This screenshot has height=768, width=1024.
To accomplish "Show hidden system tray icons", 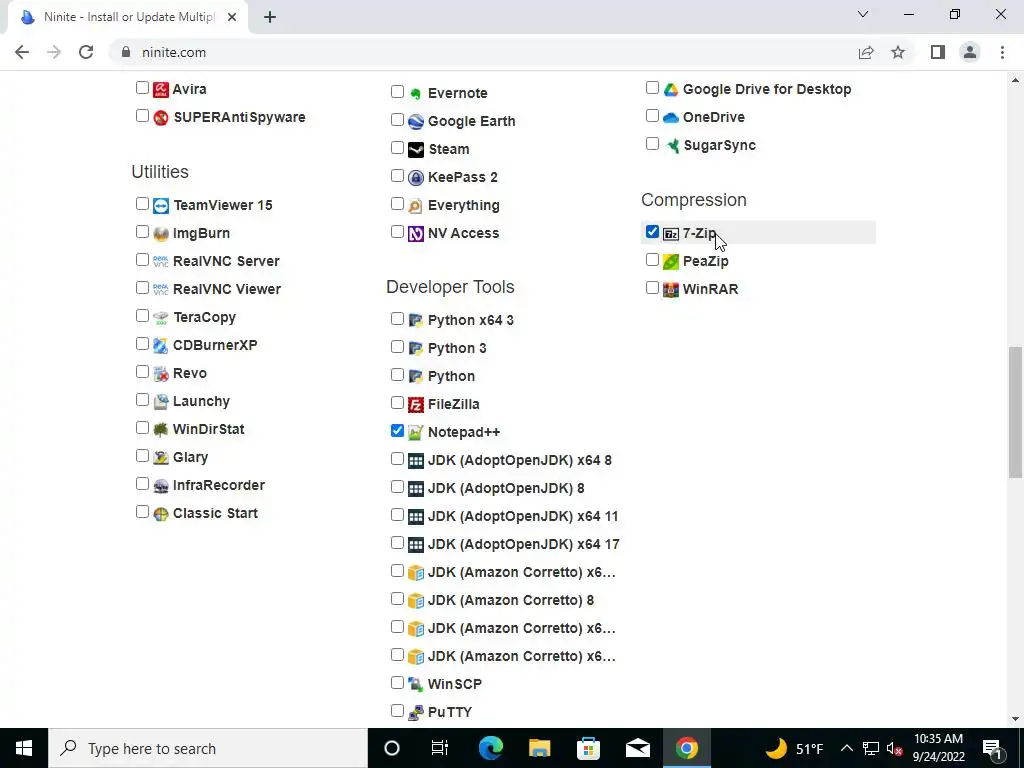I will [x=846, y=748].
